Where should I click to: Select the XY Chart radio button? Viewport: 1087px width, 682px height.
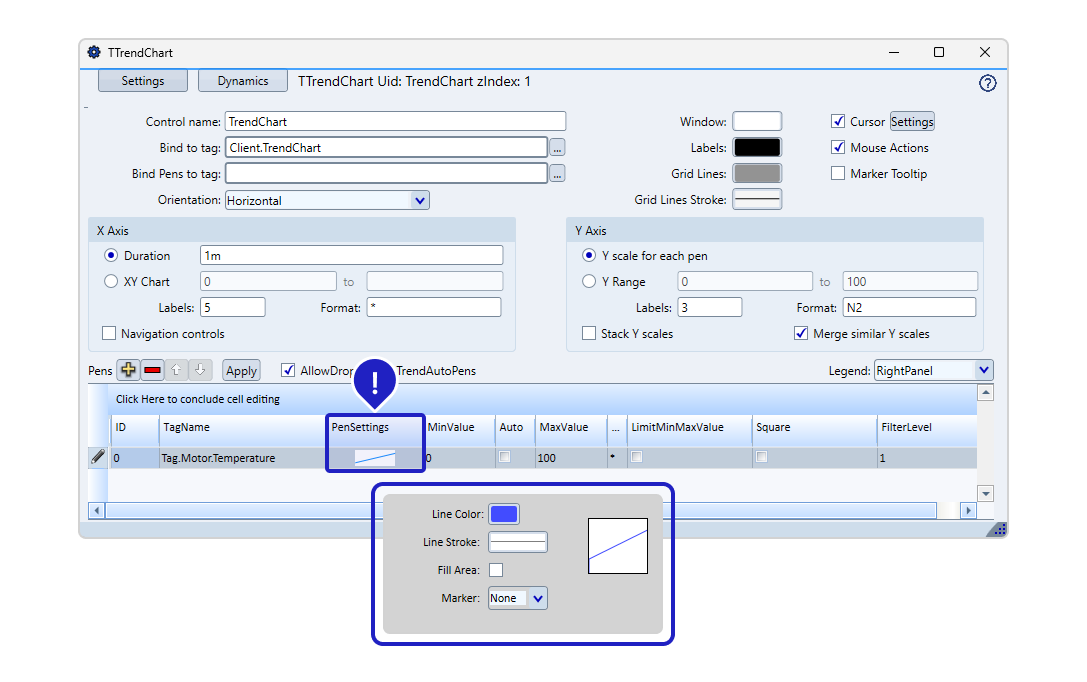tap(111, 282)
